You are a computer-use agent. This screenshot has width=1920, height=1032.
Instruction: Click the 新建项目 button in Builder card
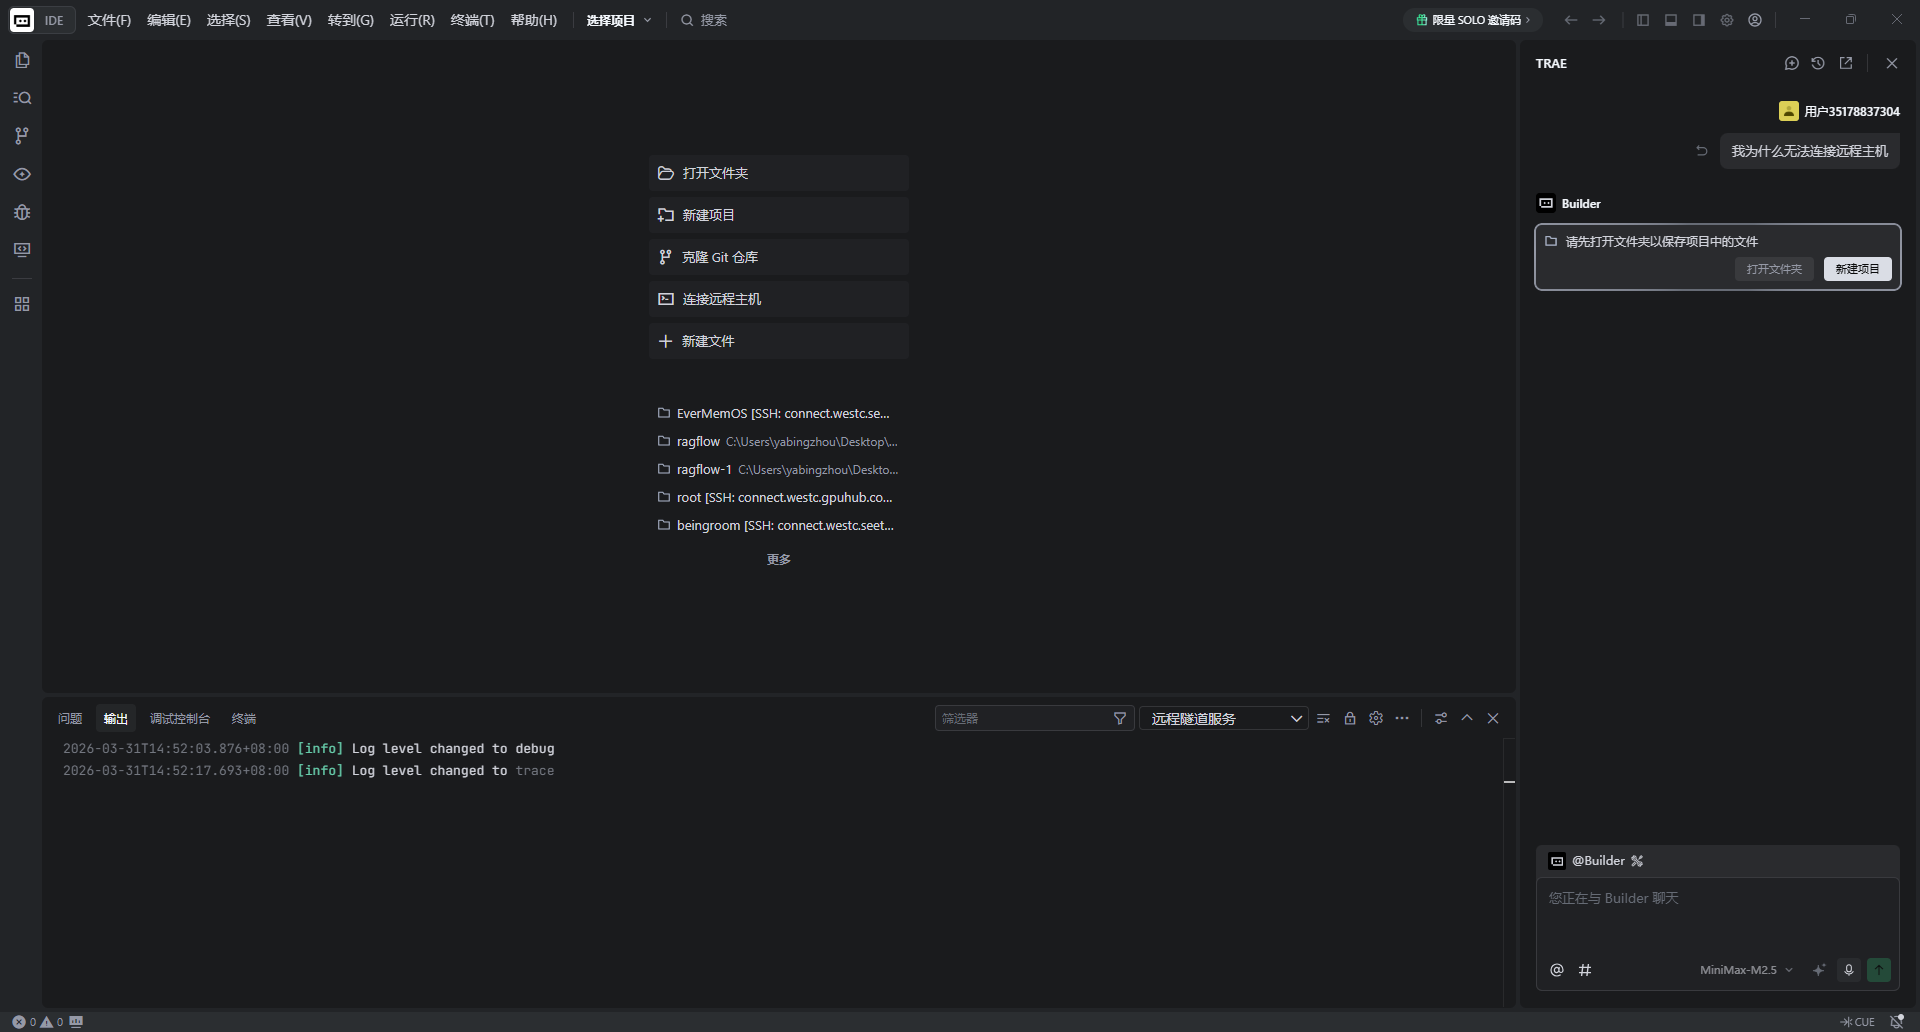pos(1857,269)
